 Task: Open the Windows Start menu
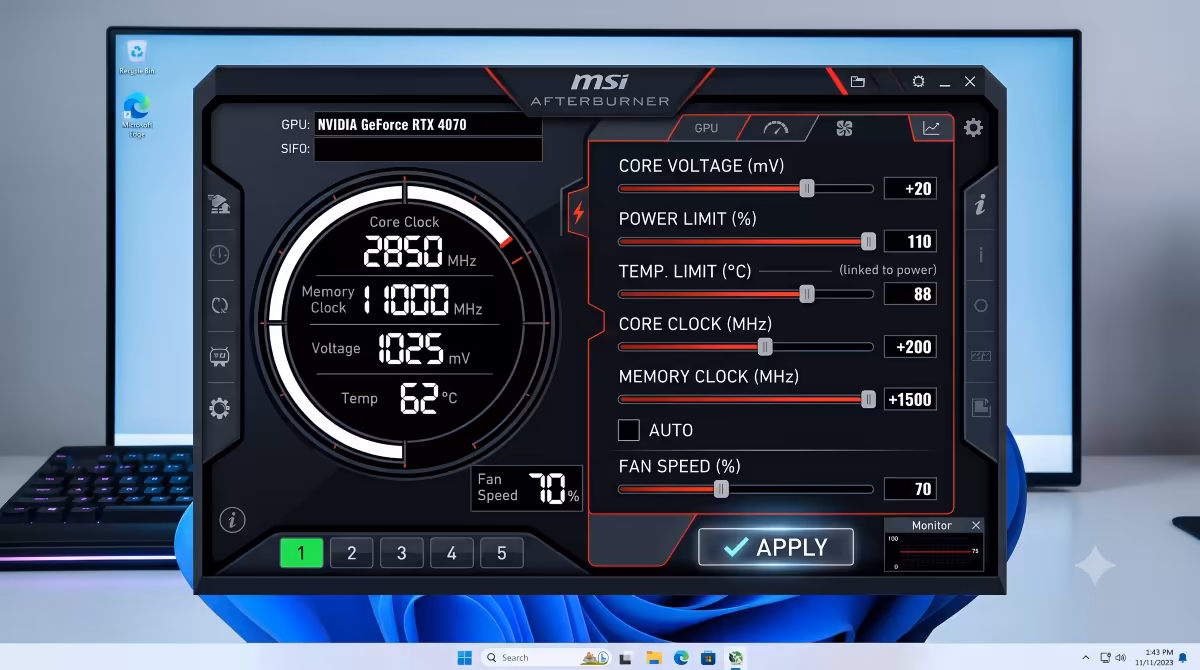coord(465,657)
